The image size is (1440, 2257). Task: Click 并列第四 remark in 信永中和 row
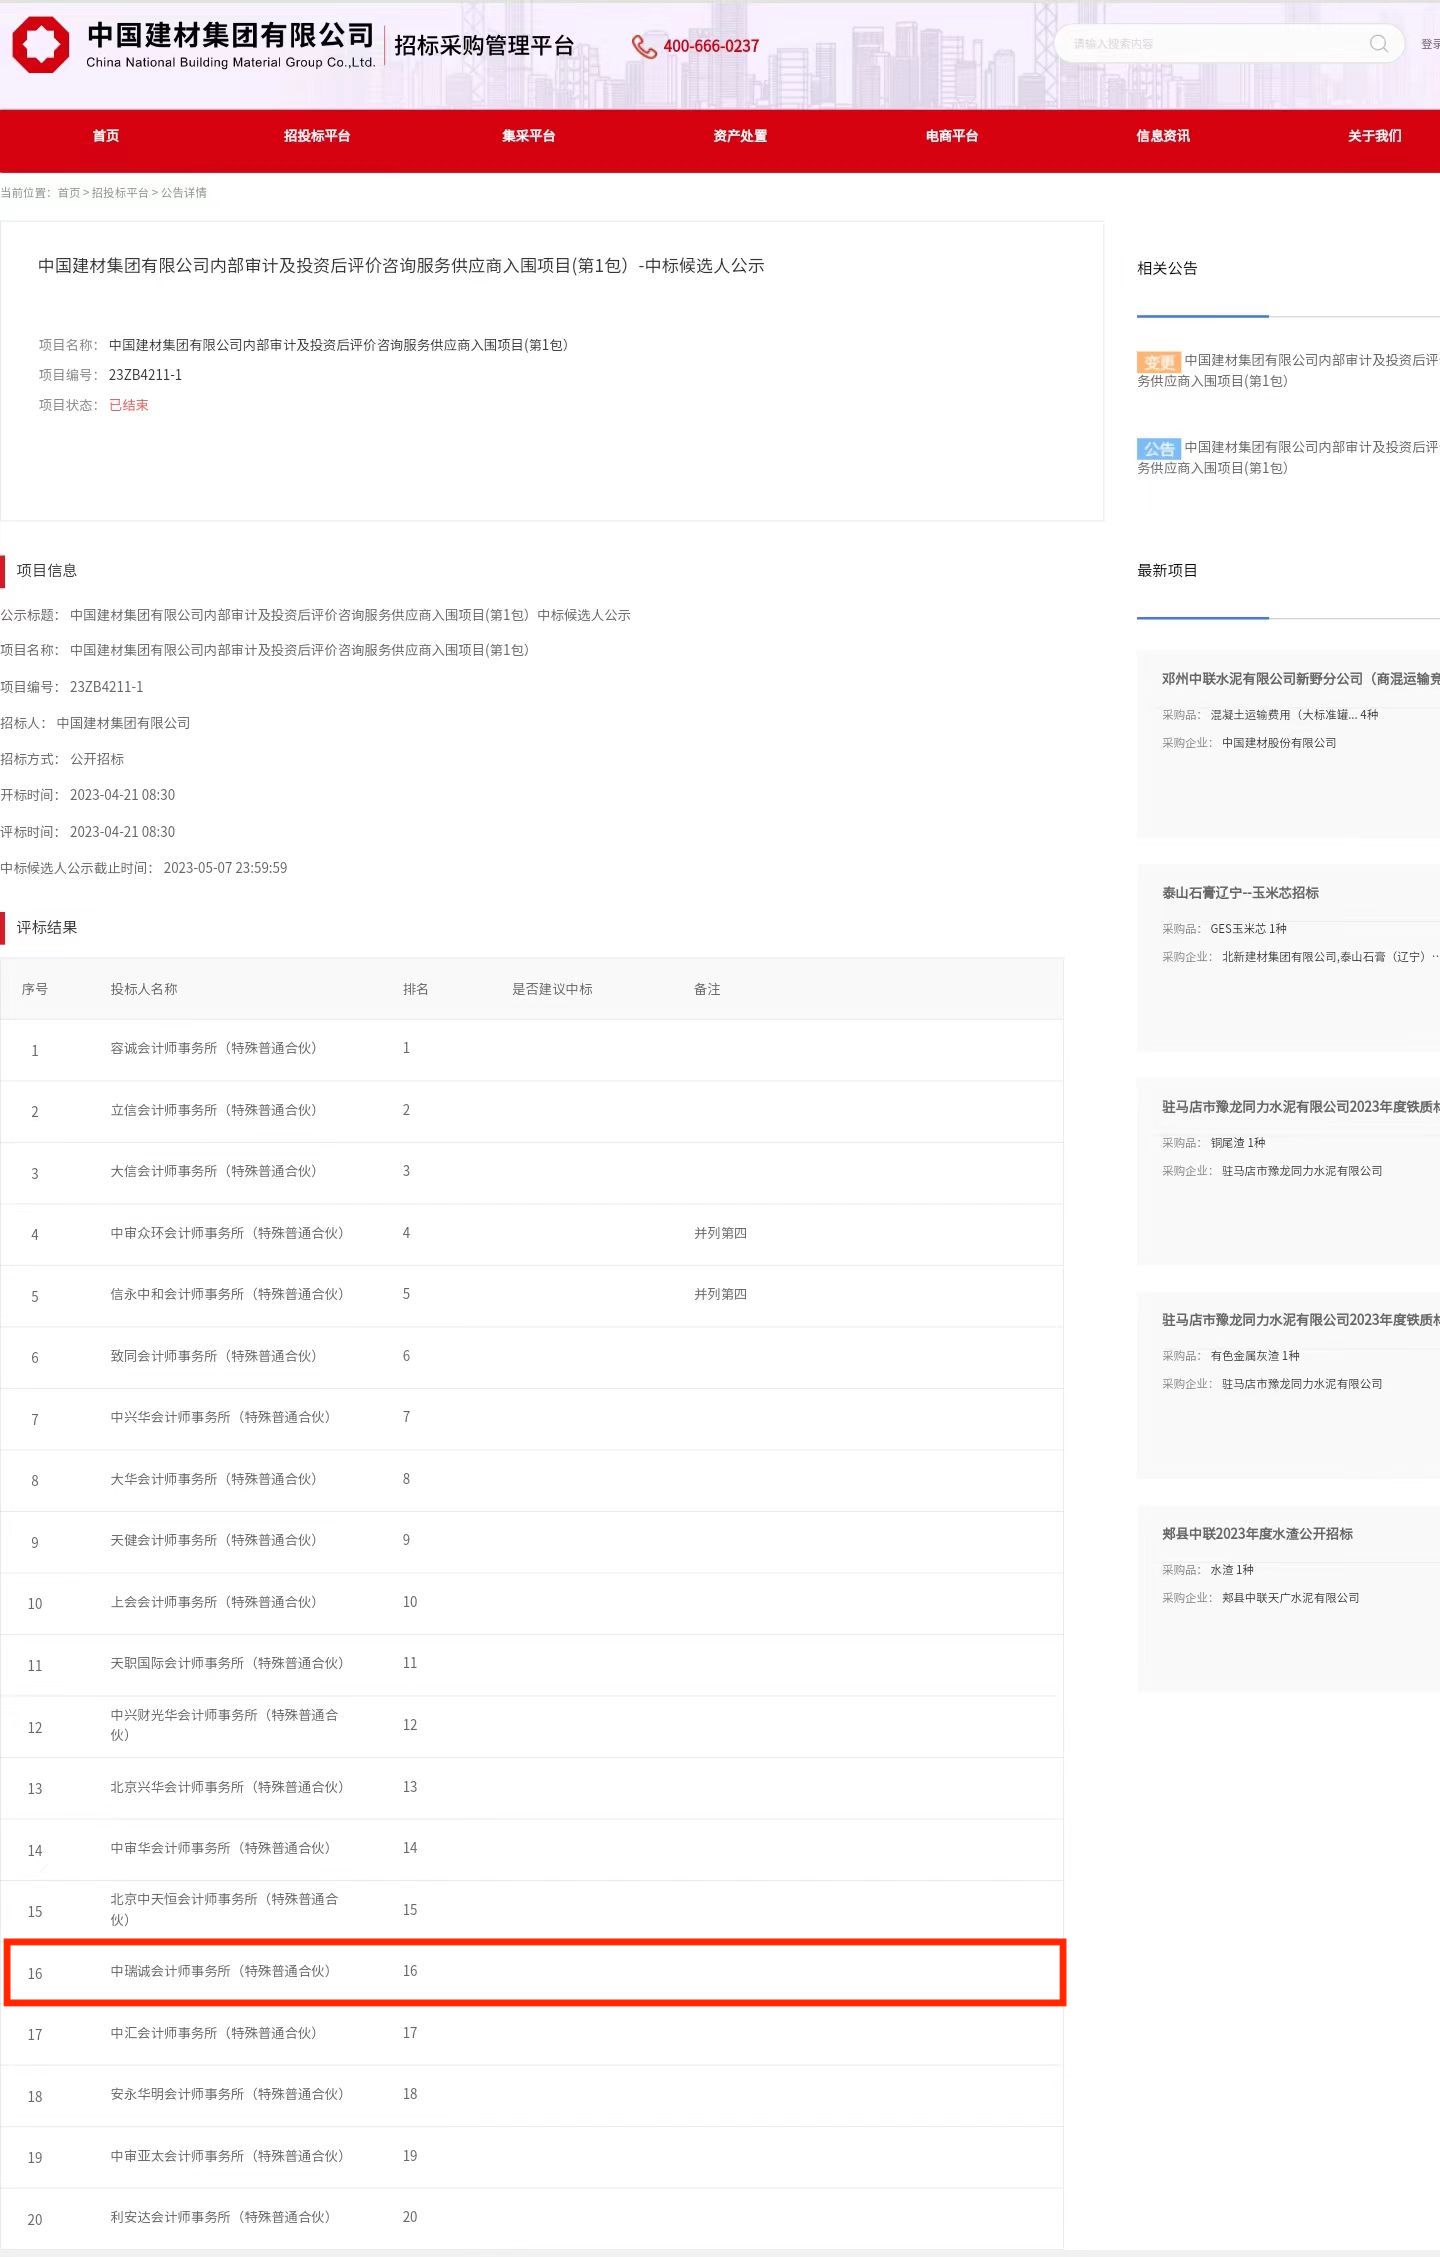tap(720, 1294)
